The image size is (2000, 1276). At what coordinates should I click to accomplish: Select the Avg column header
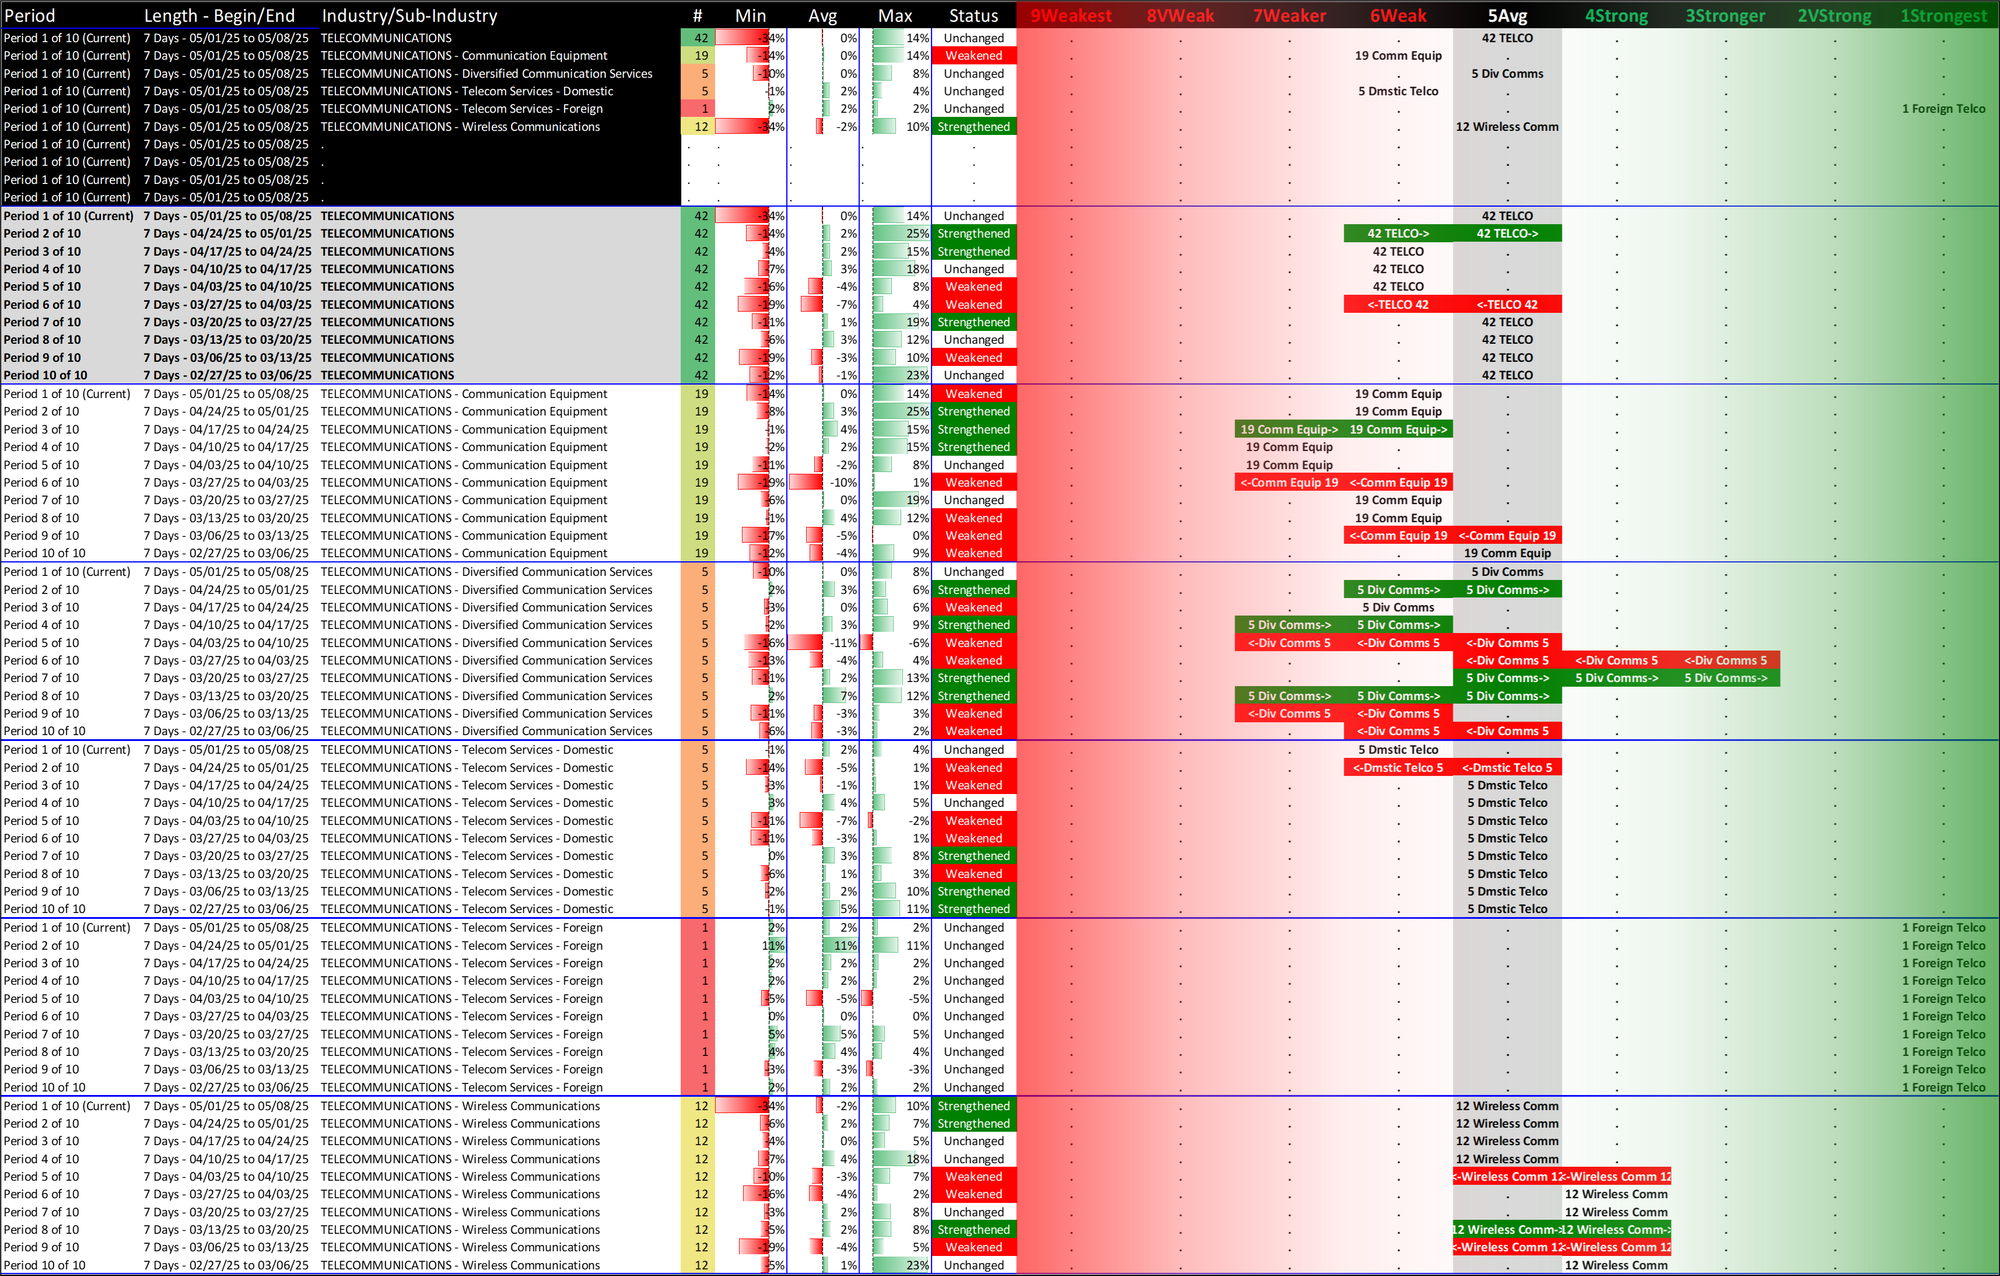click(x=822, y=16)
